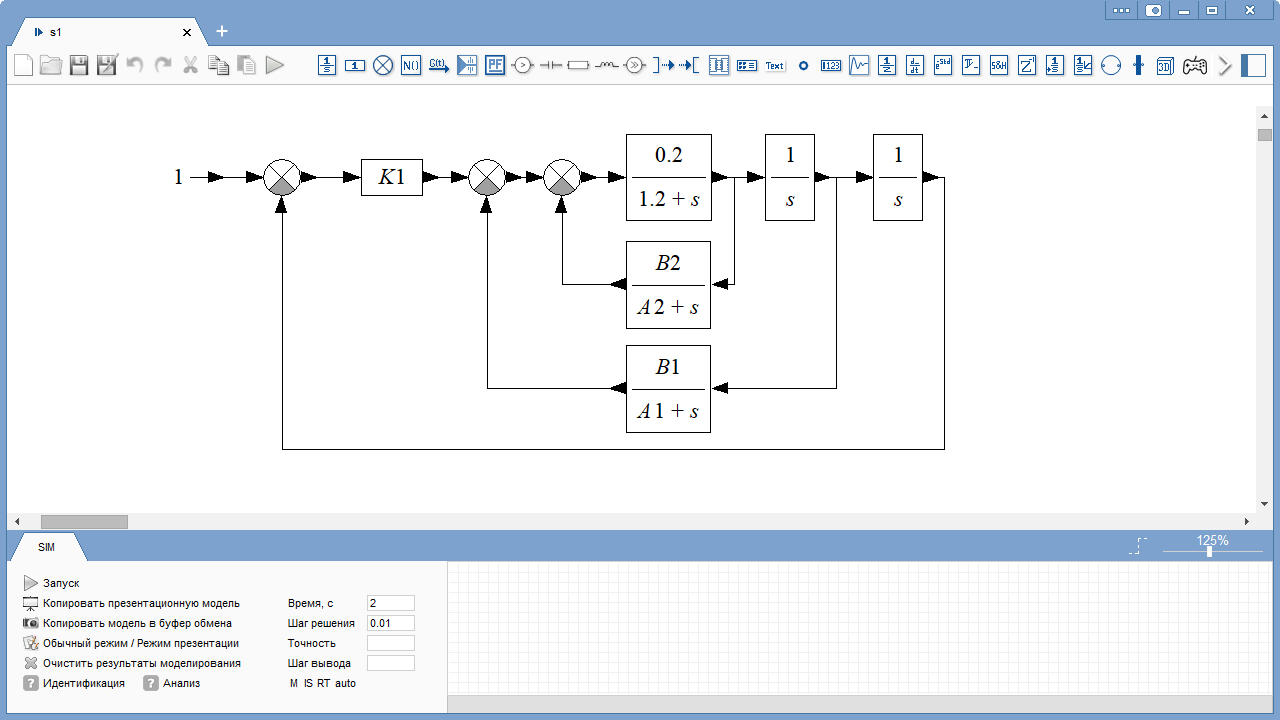Insert a 1/s transfer function block

(x=327, y=66)
